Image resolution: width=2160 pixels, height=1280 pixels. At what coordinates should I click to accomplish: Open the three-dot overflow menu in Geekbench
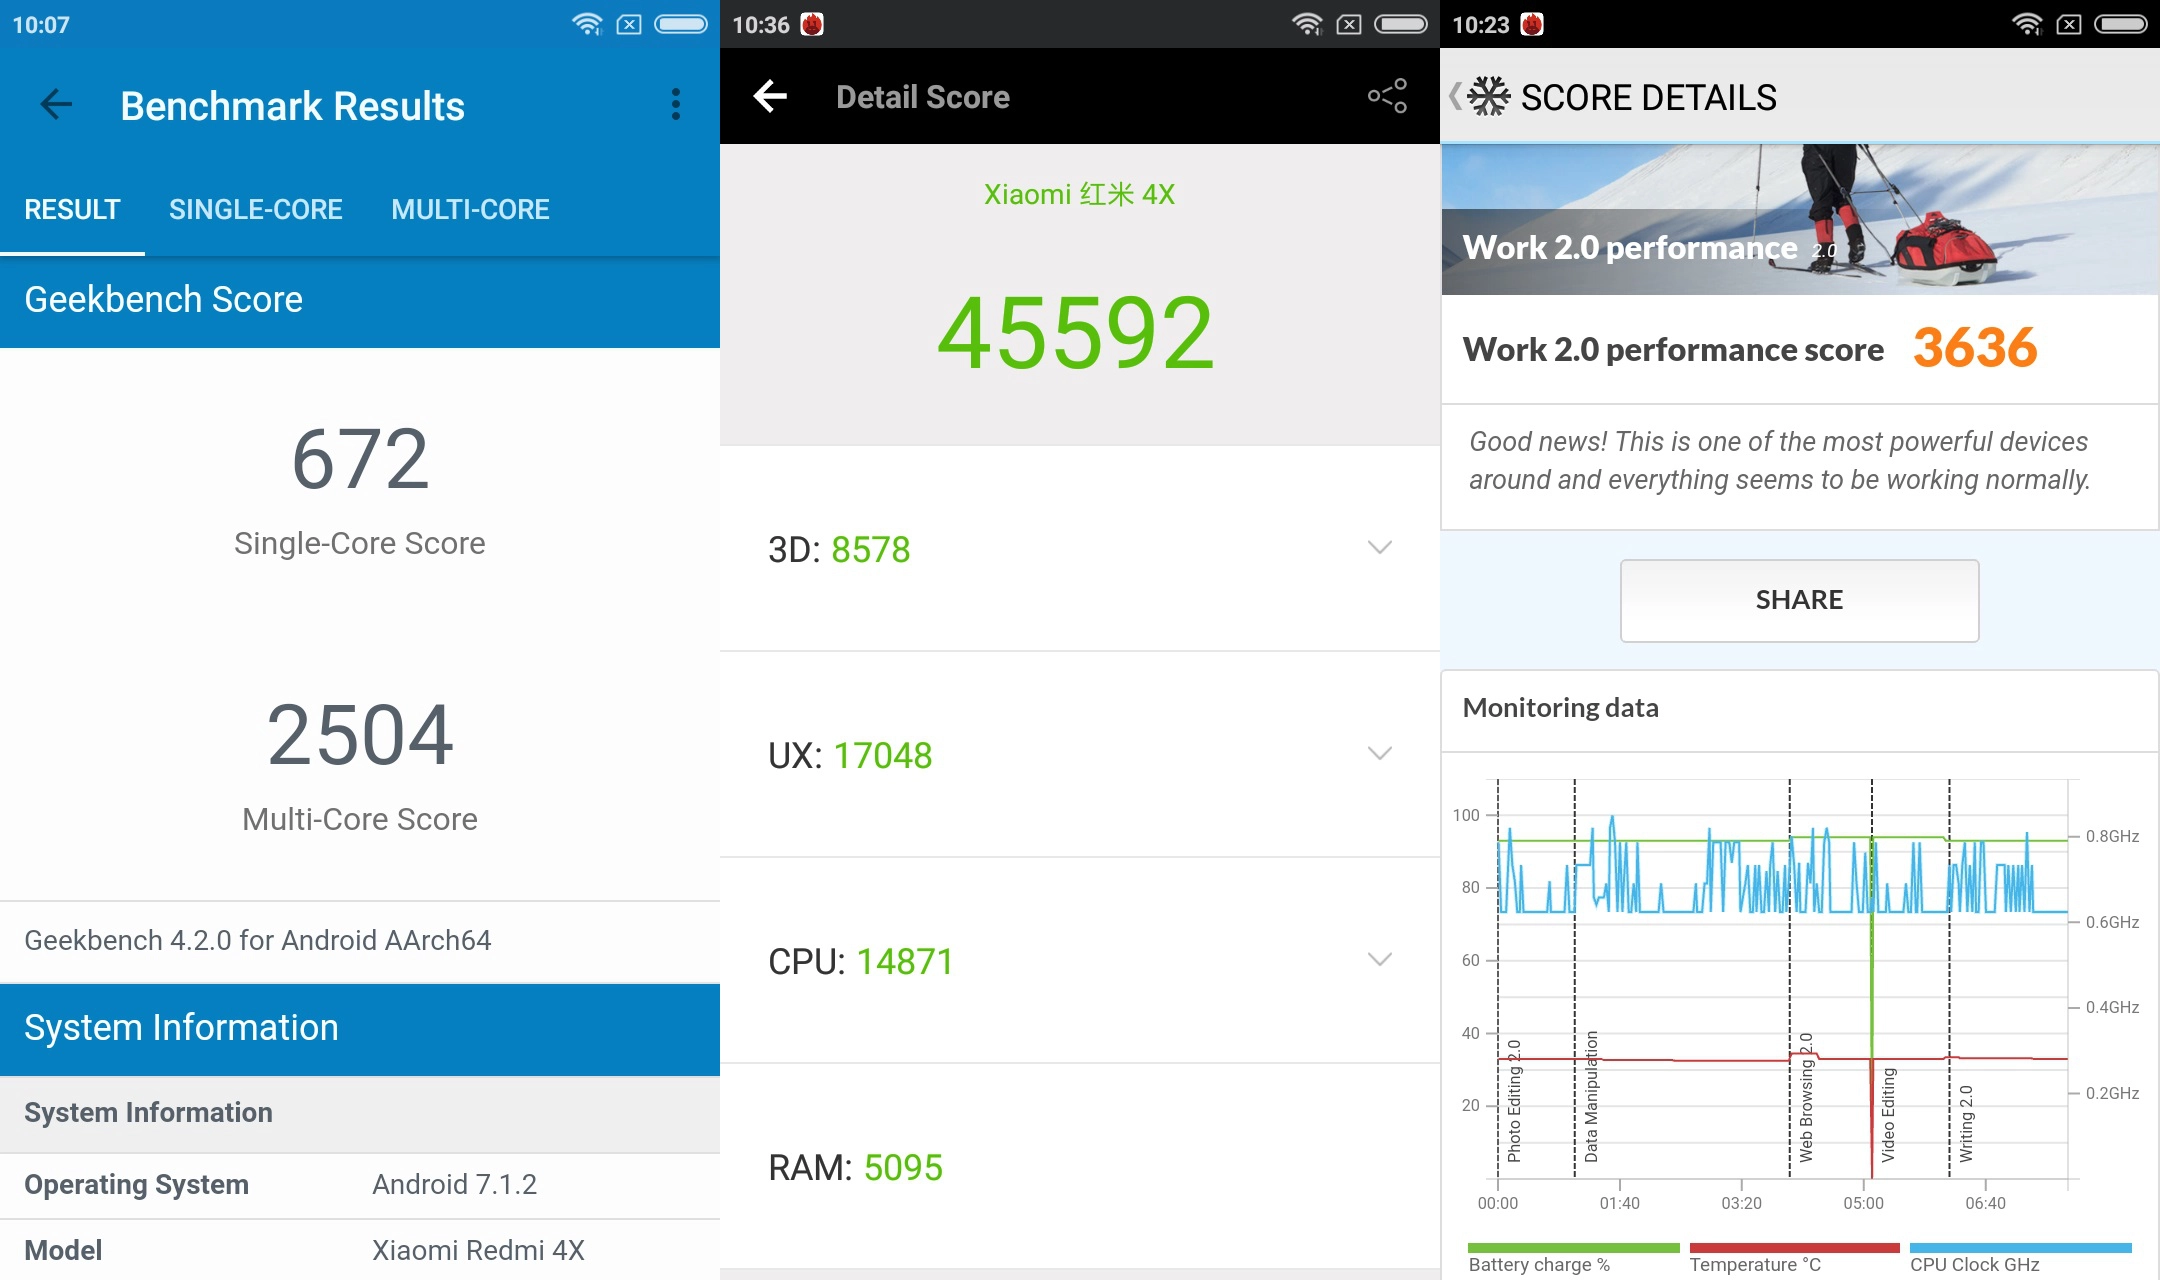tap(676, 104)
